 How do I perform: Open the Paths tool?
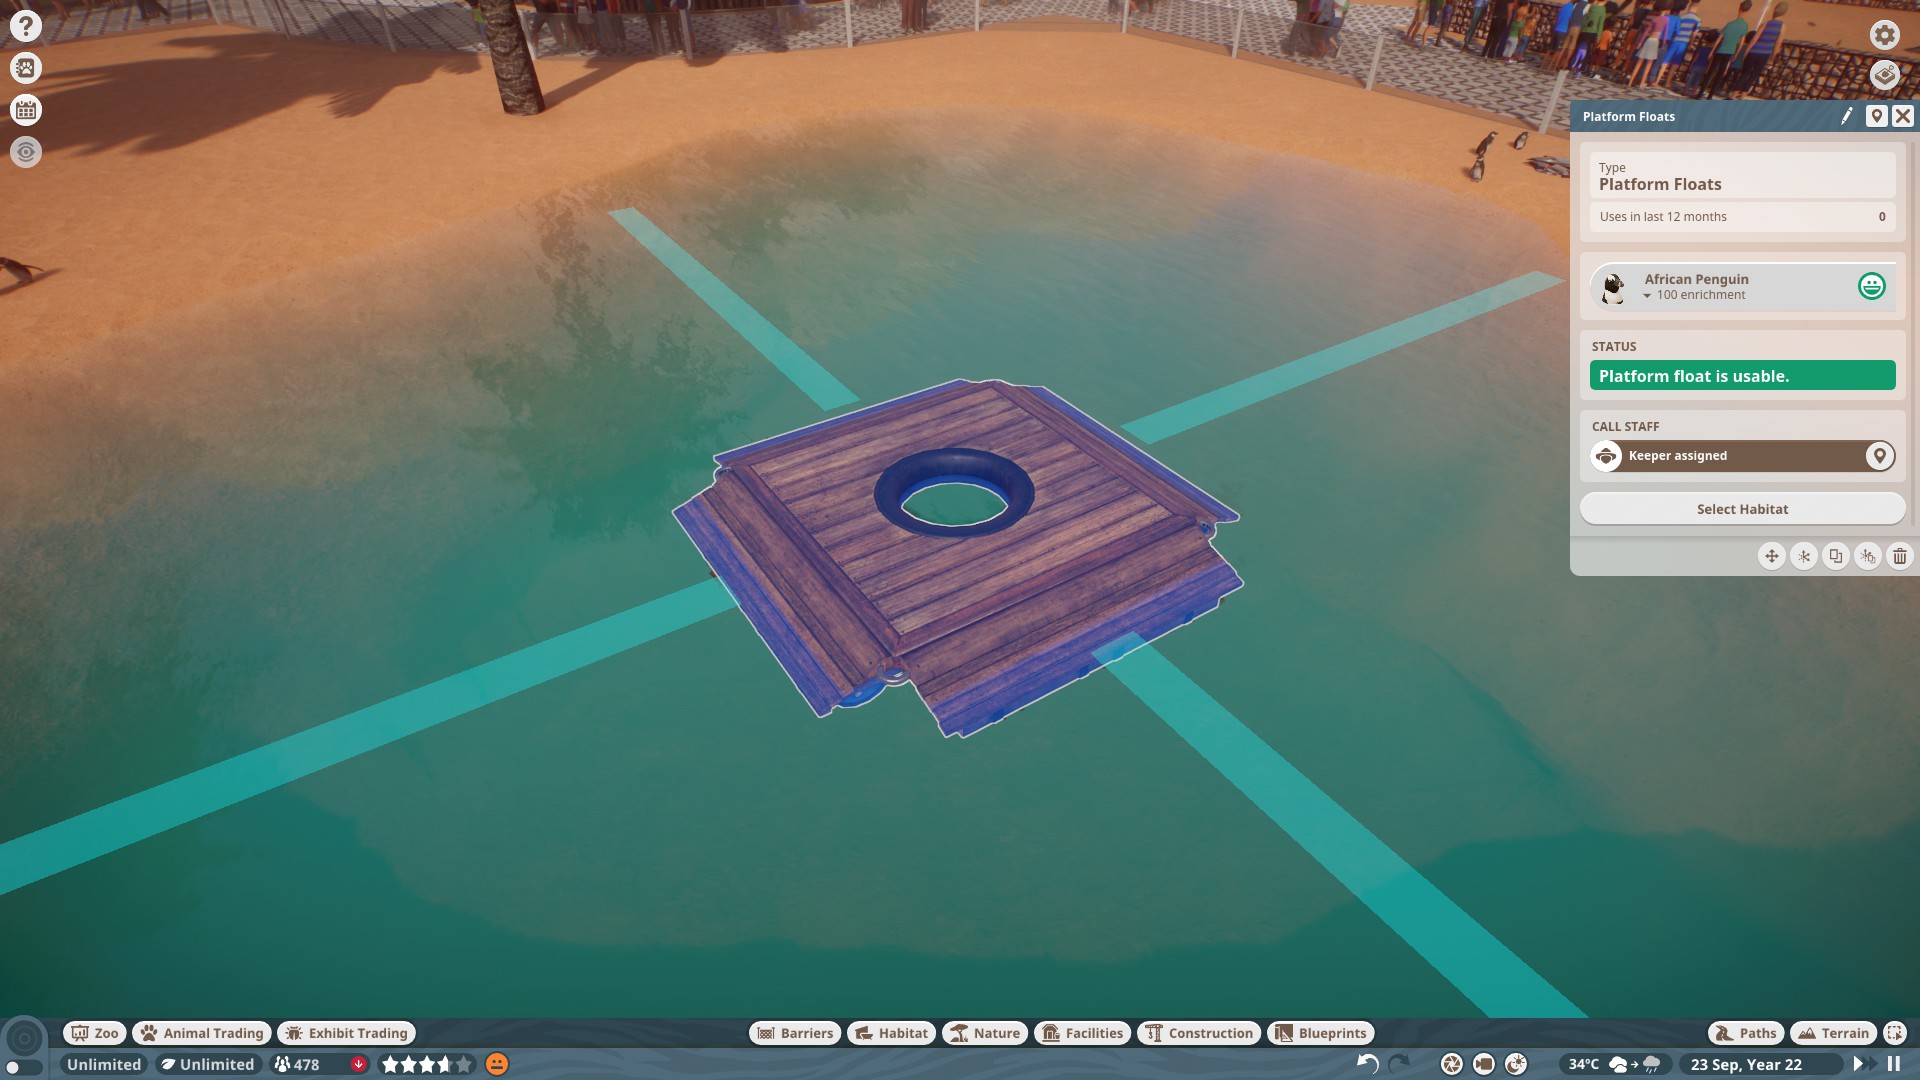coord(1745,1033)
